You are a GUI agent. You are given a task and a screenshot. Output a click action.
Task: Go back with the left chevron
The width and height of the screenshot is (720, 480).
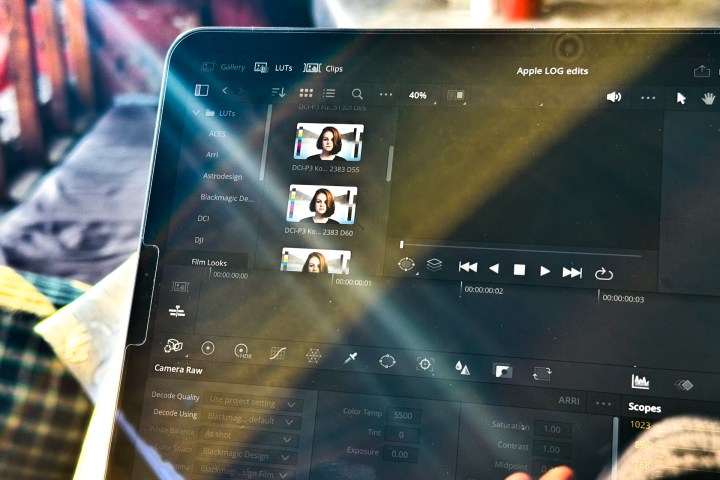(225, 90)
